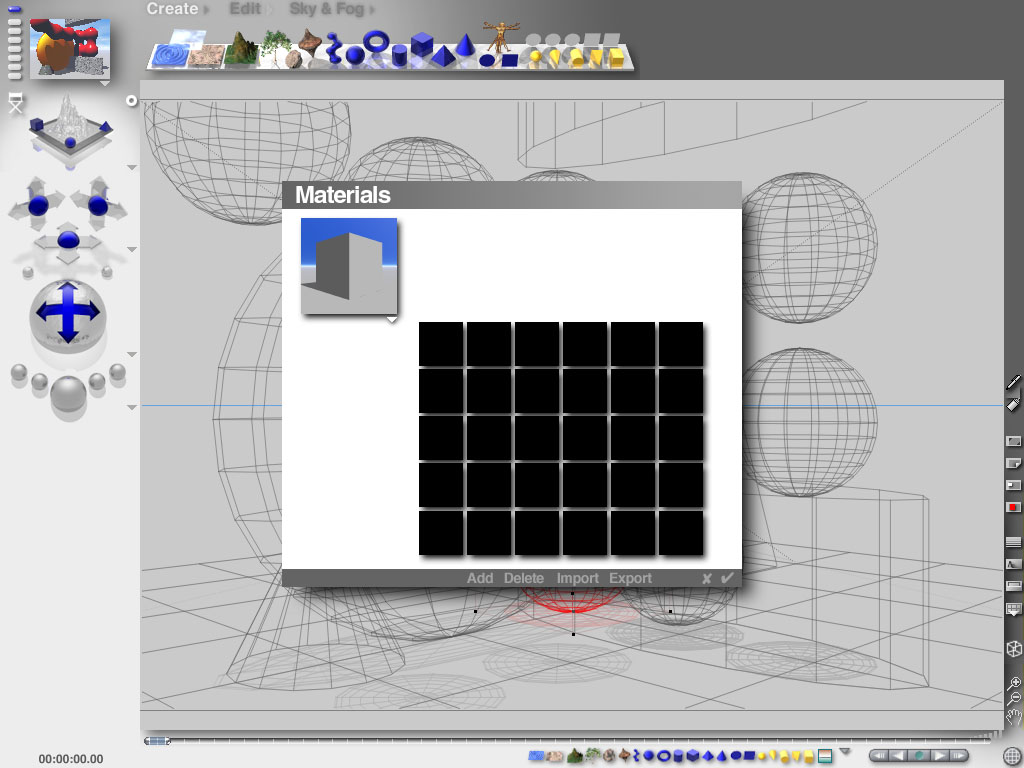Select the top memory dot indicator
The image size is (1024, 768).
coord(14,8)
